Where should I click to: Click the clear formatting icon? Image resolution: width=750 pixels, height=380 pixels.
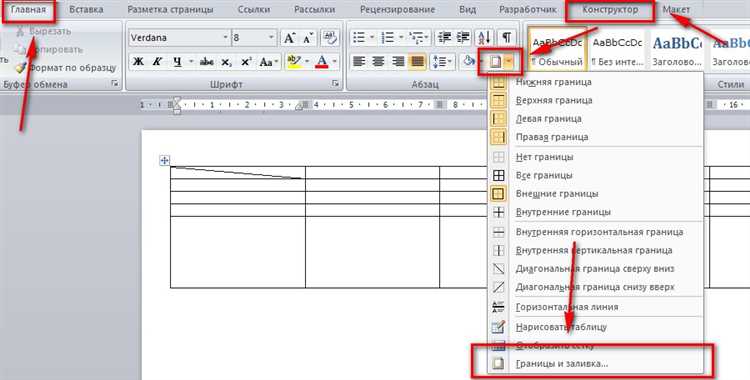[x=330, y=37]
